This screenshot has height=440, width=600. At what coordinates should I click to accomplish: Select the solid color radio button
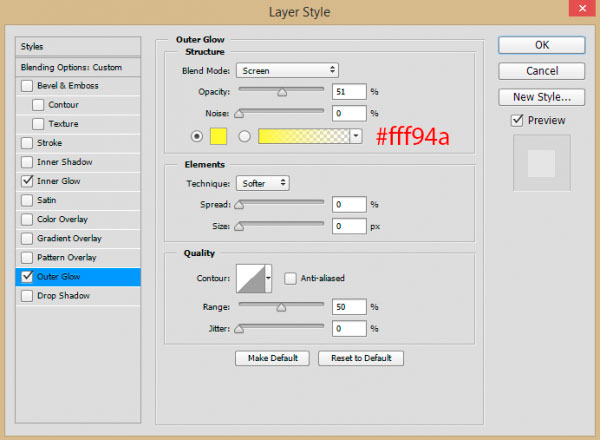click(197, 136)
